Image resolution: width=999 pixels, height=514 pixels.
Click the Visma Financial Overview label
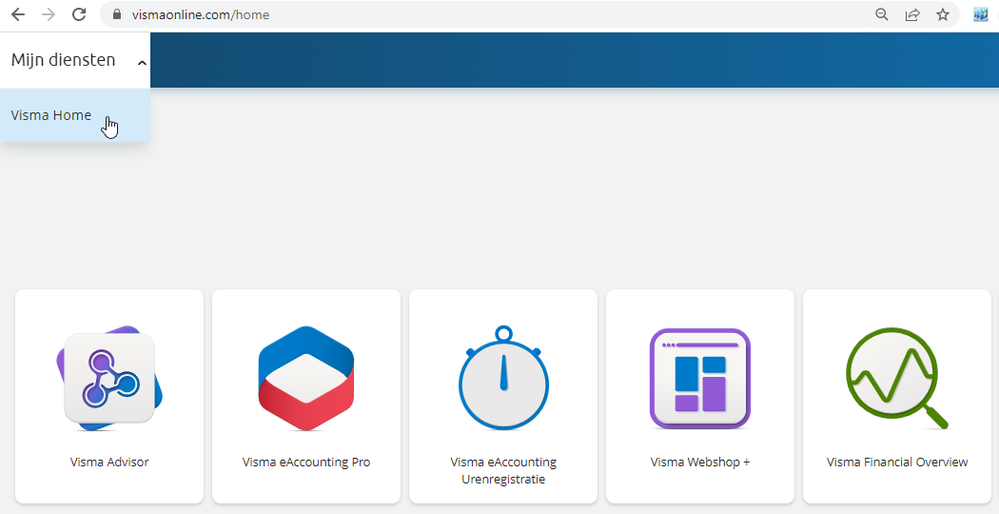(x=897, y=462)
